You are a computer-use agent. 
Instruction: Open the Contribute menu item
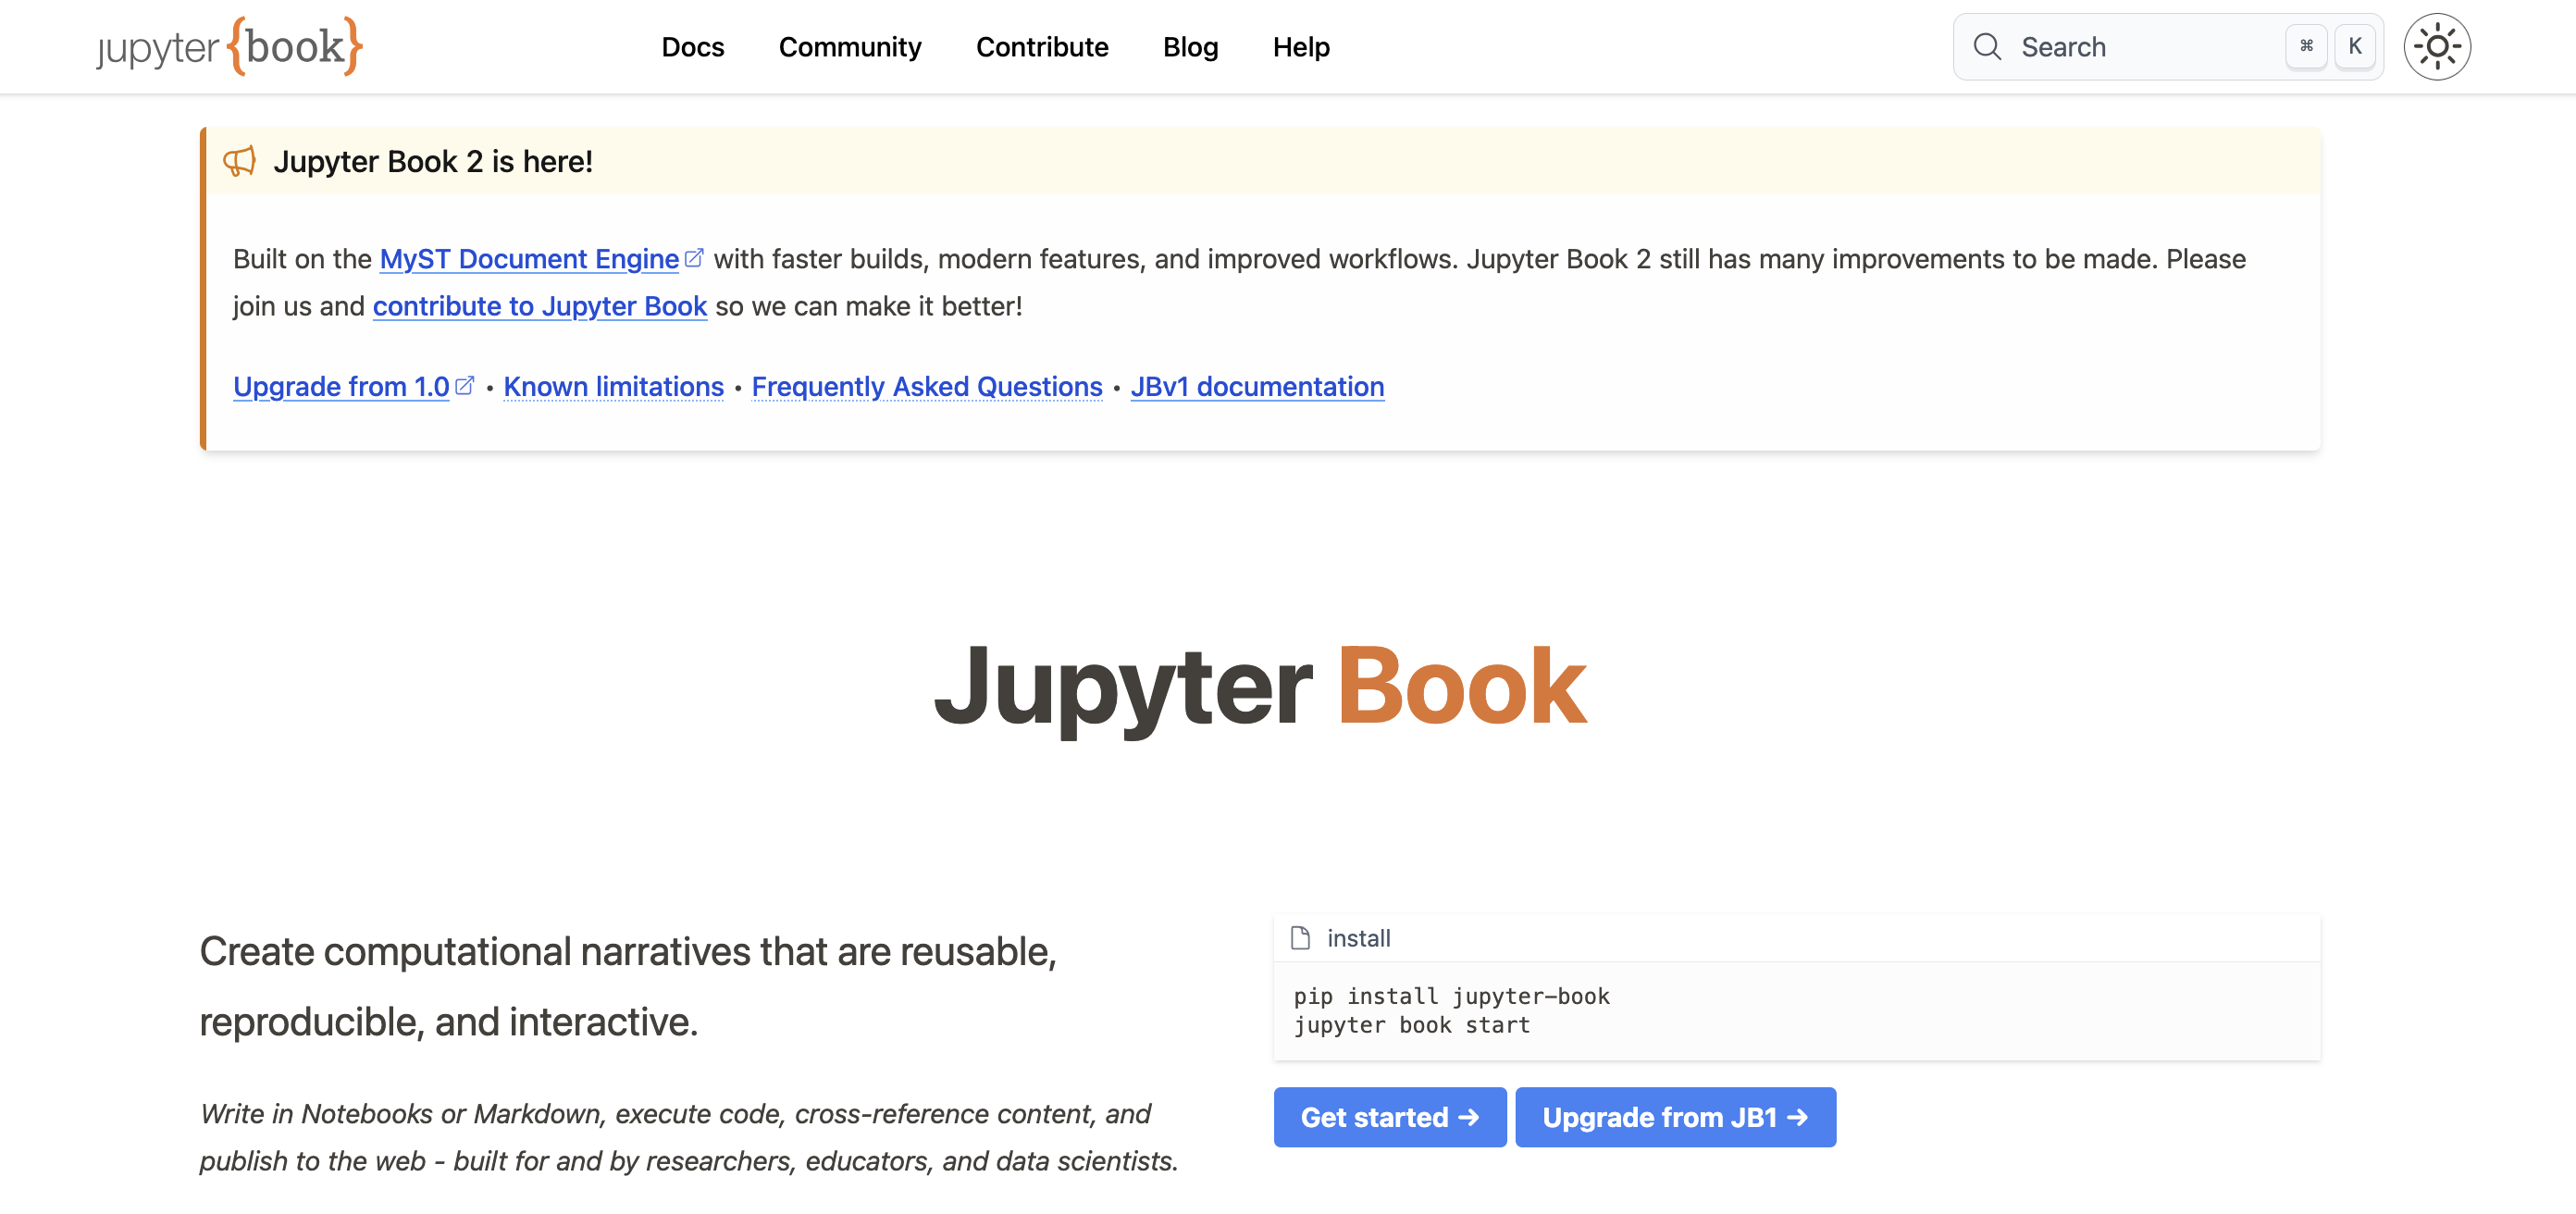coord(1042,46)
